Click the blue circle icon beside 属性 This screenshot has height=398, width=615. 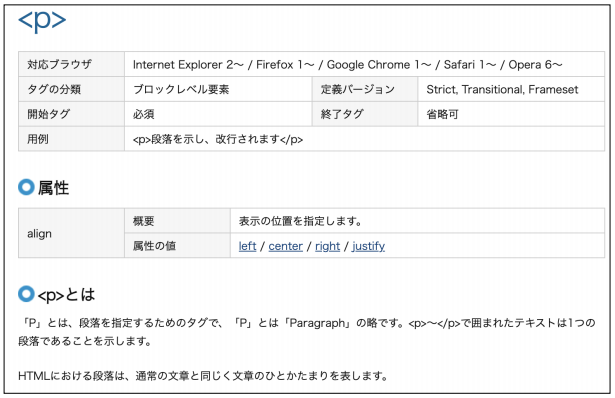coord(26,187)
